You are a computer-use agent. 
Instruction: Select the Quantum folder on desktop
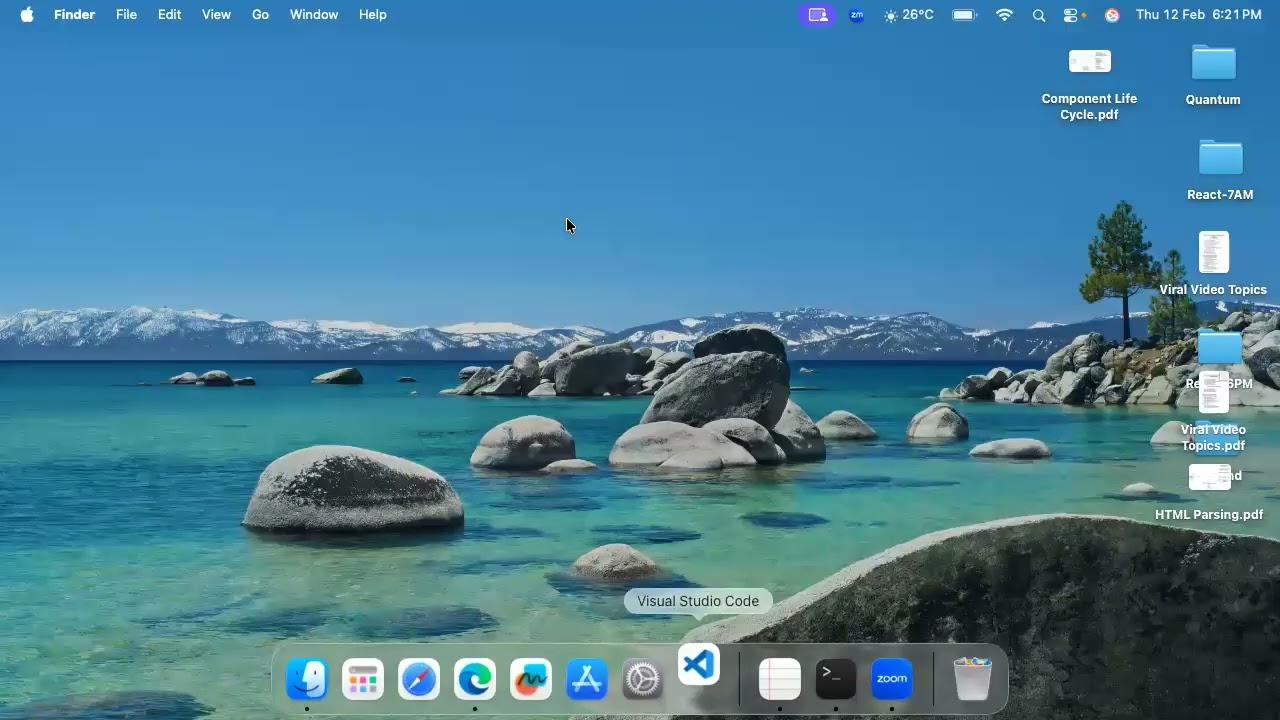[x=1213, y=75]
